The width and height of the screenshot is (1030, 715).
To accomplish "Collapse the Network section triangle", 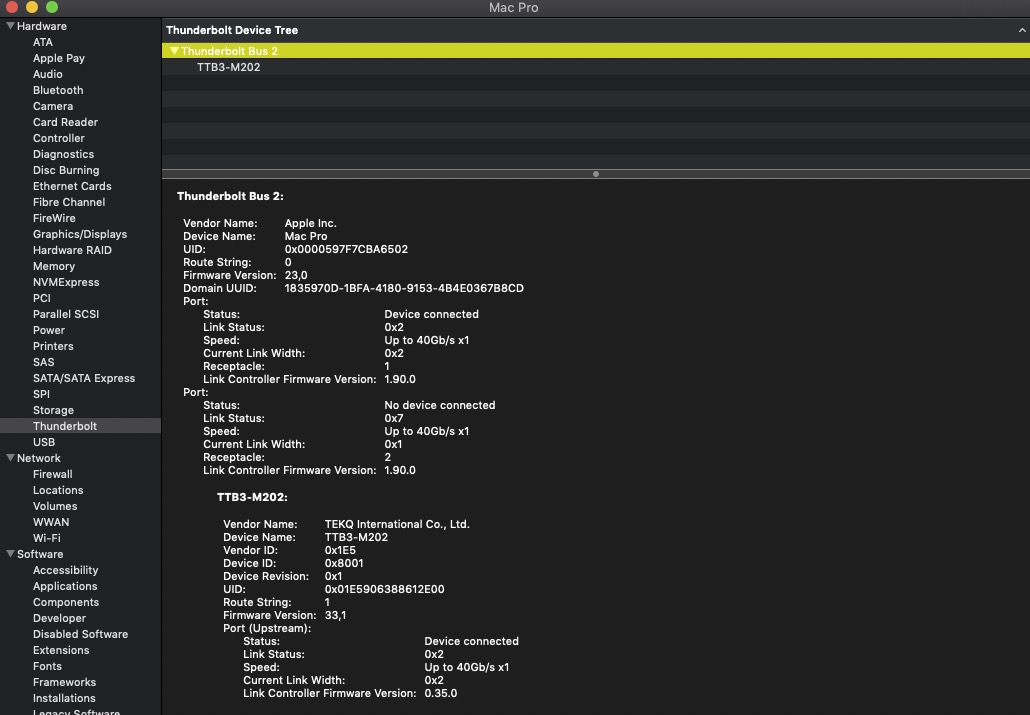I will [x=11, y=458].
